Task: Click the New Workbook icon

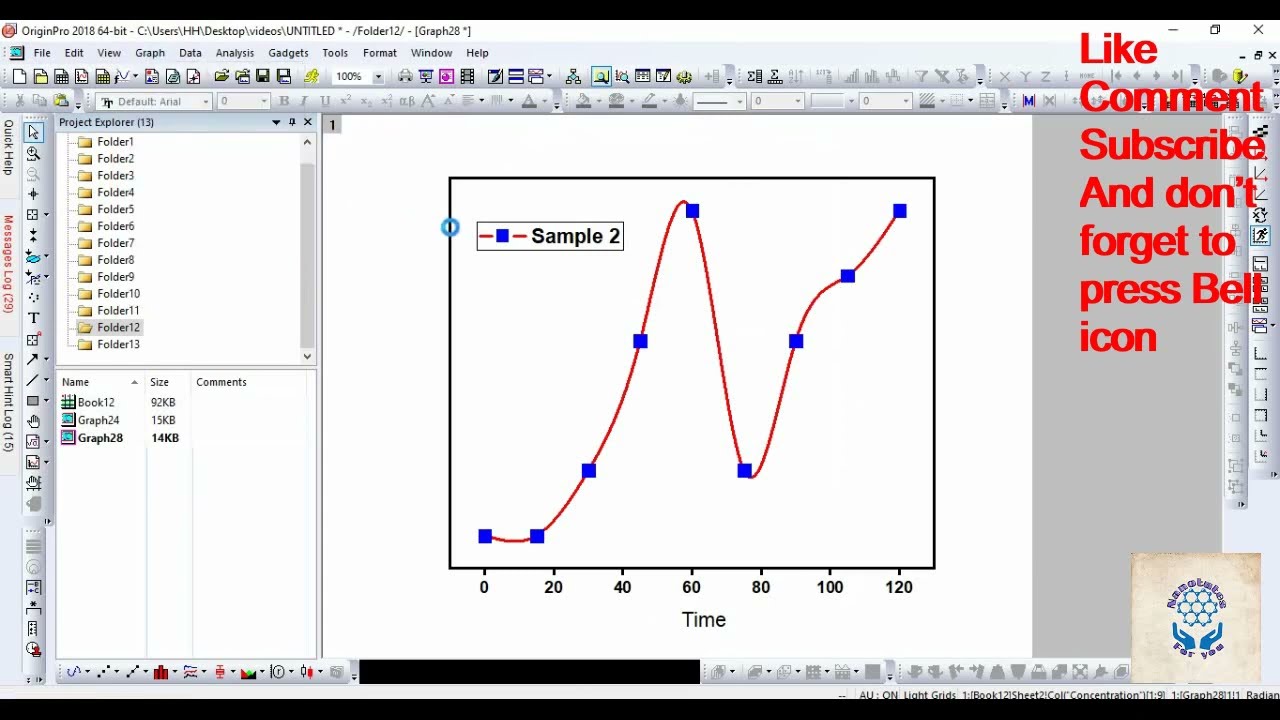Action: coord(61,76)
